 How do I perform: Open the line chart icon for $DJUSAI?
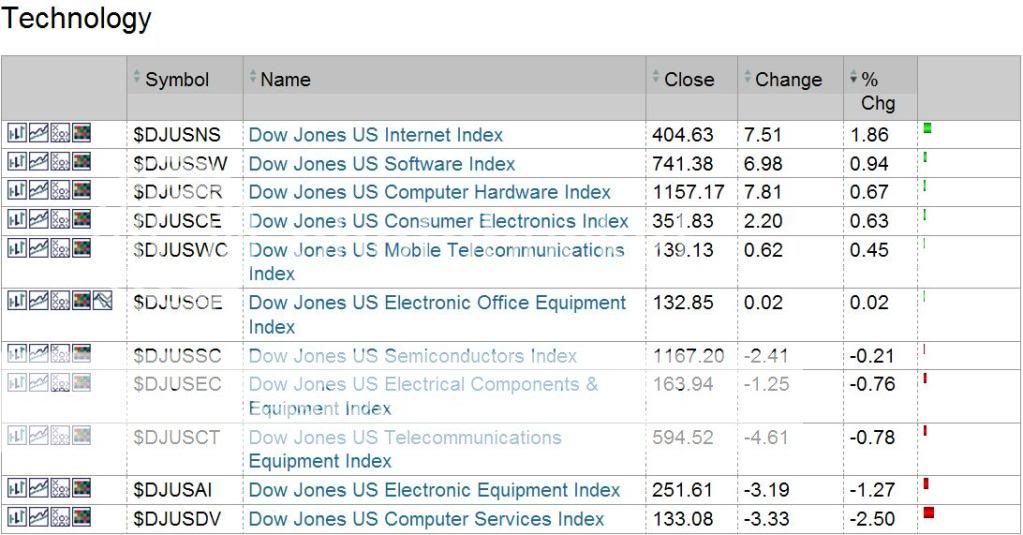(38, 487)
